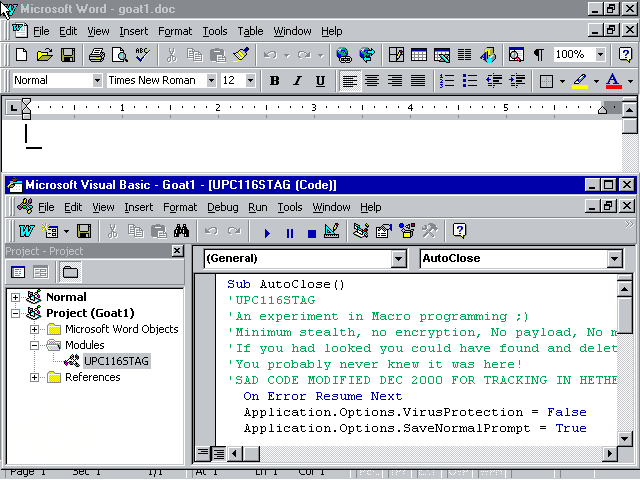Apply red Font Color button

pyautogui.click(x=613, y=81)
